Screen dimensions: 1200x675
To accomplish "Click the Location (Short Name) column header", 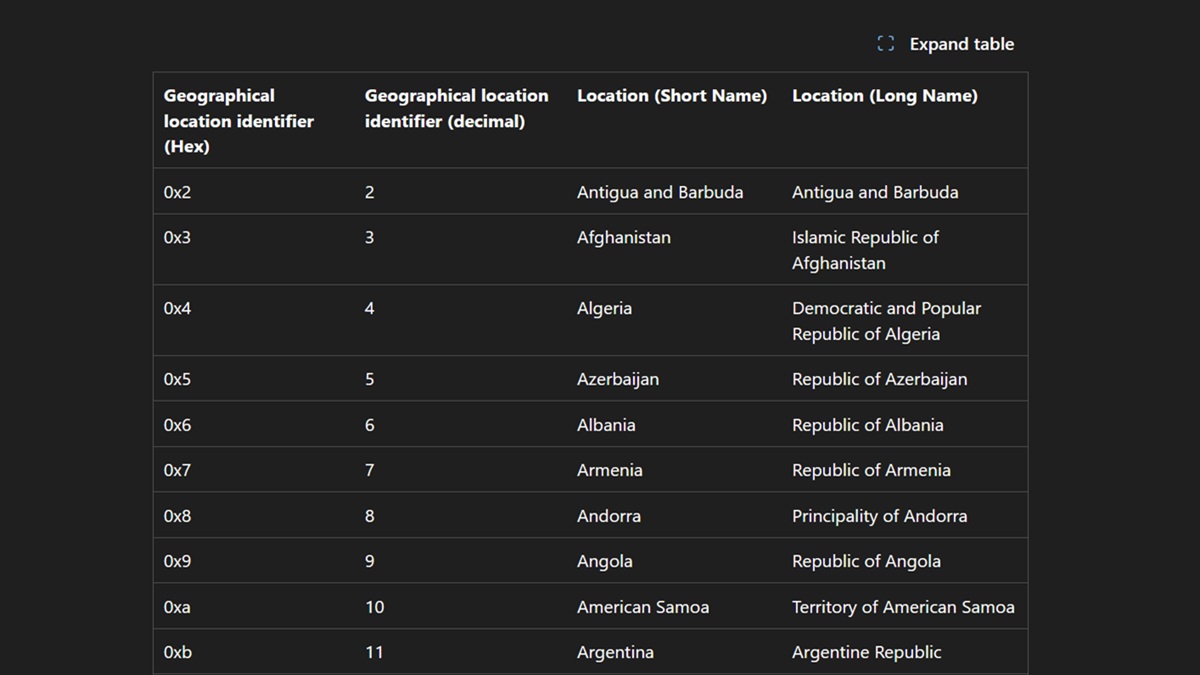I will pos(672,96).
